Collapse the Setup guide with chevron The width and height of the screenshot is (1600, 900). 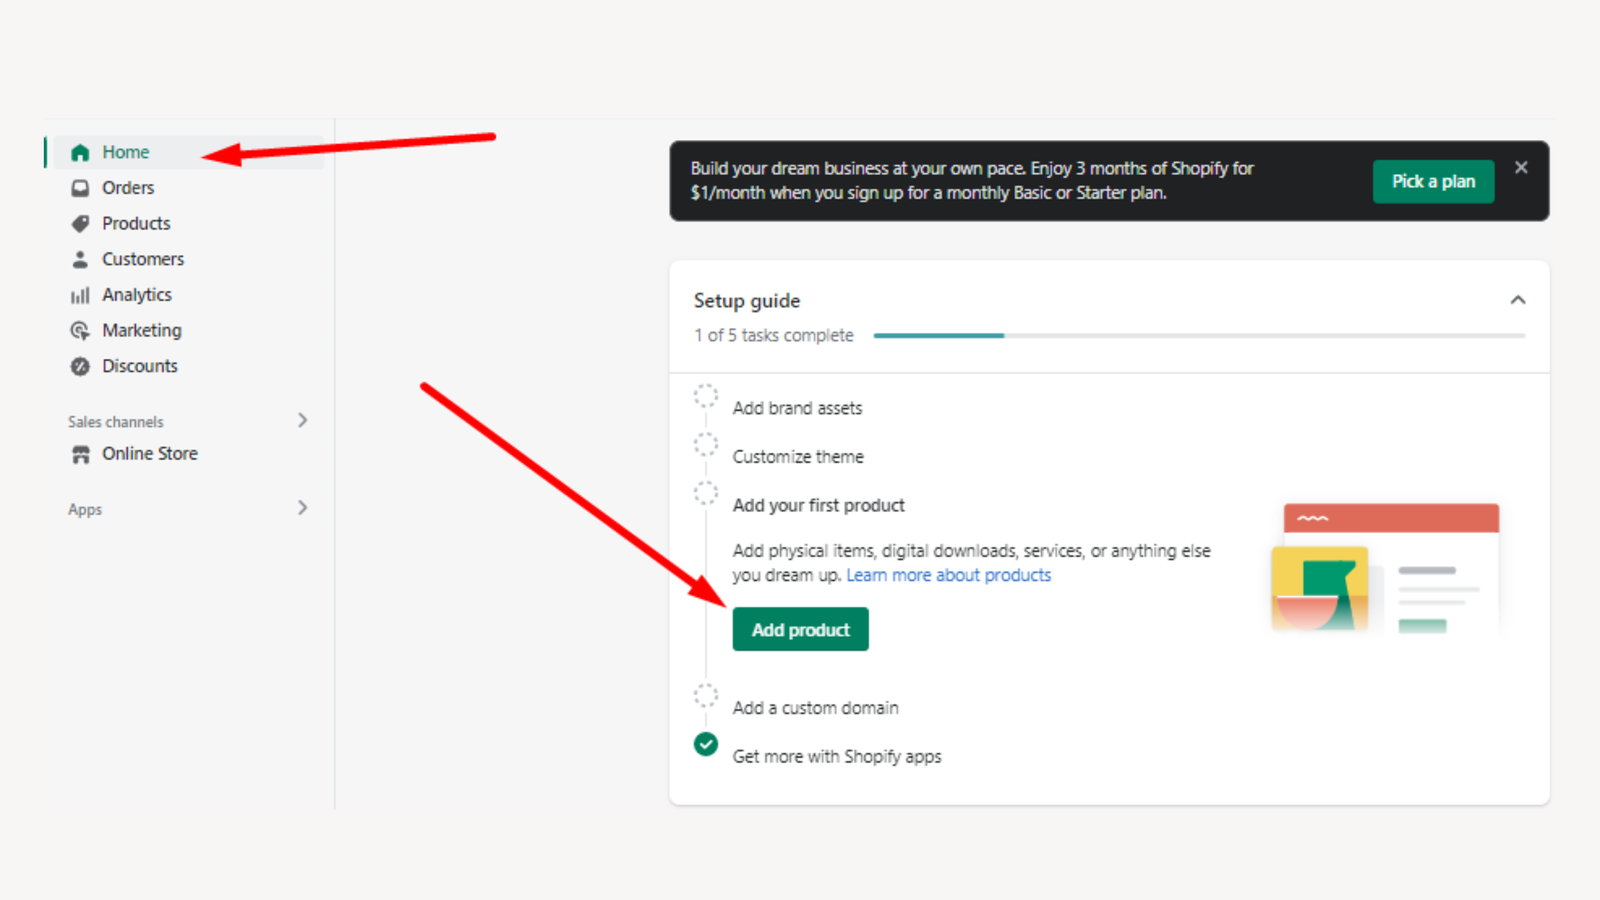click(x=1517, y=300)
